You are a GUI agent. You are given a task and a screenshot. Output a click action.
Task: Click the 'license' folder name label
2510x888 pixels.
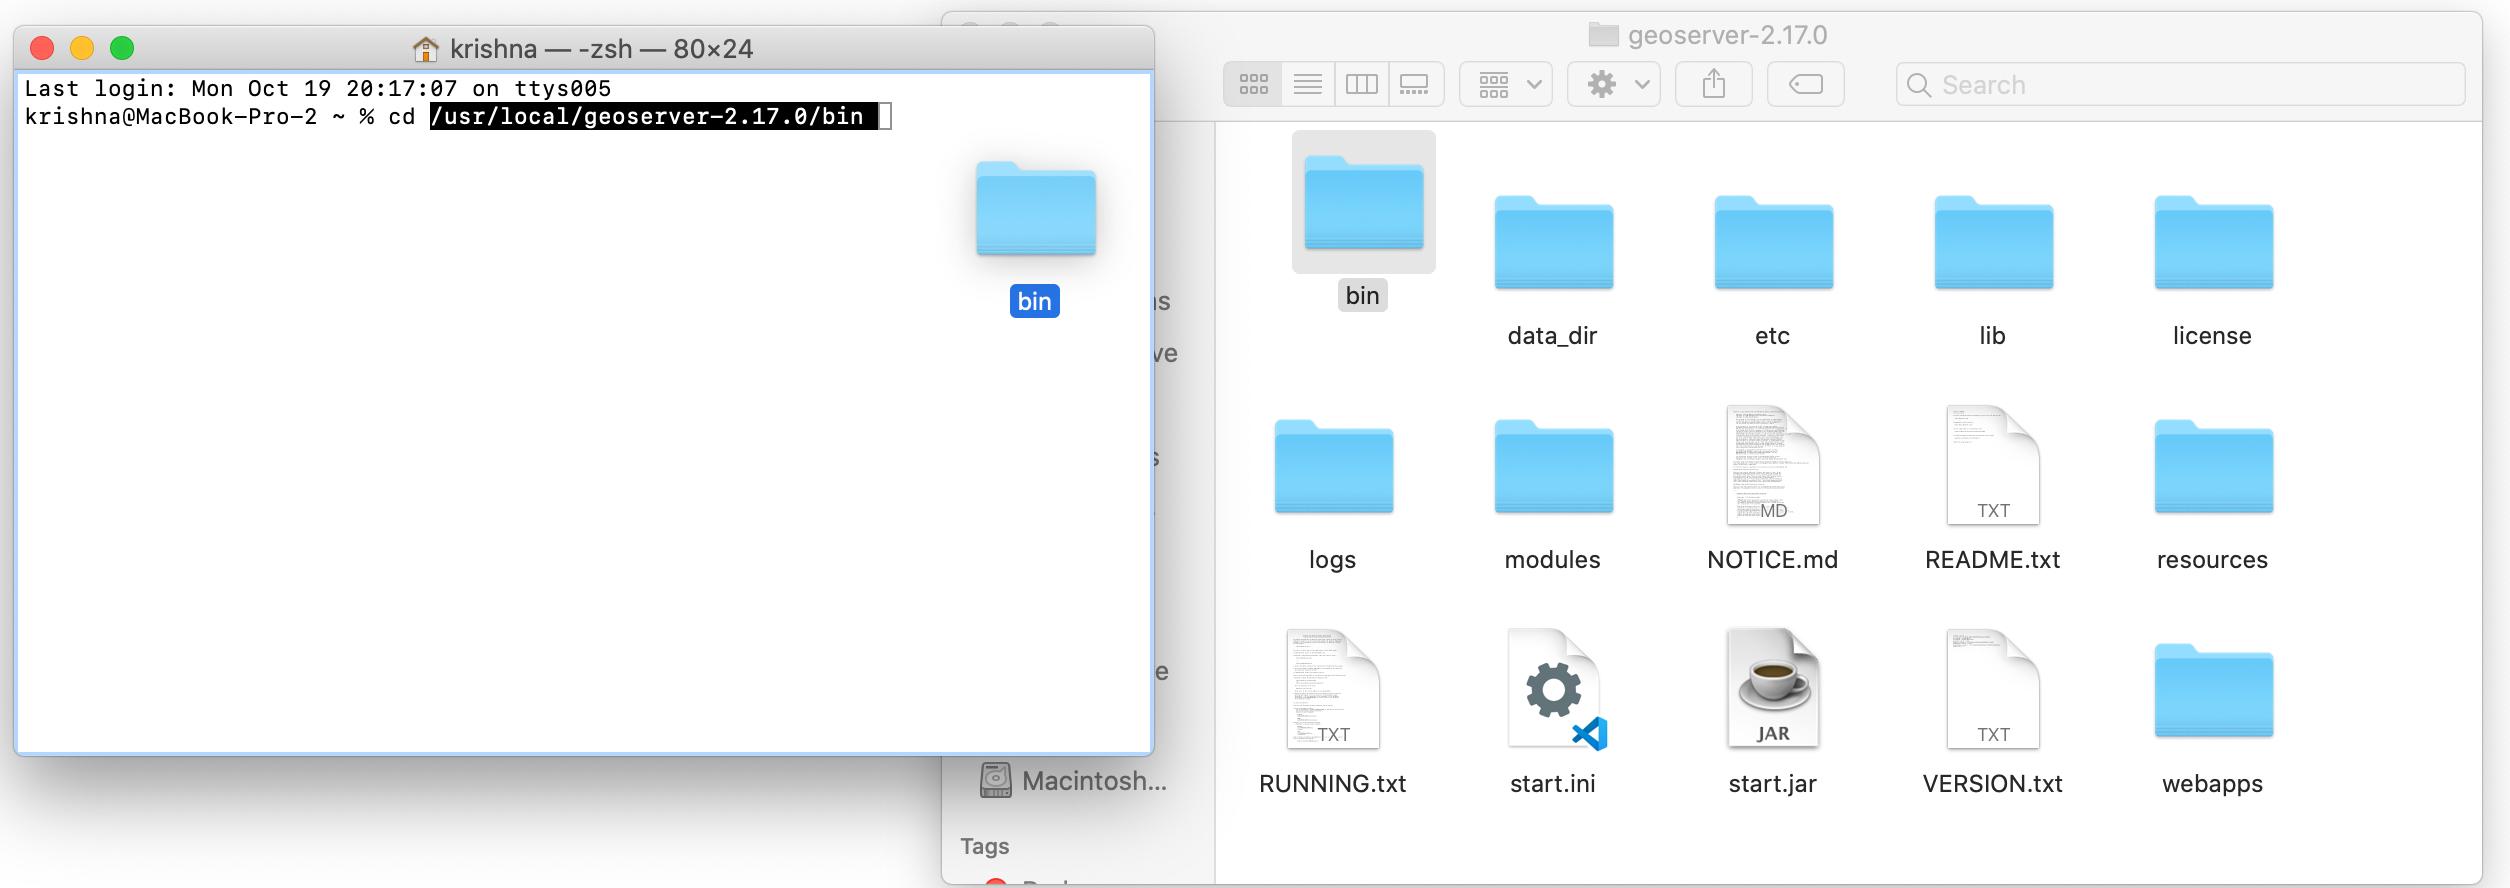pos(2212,336)
